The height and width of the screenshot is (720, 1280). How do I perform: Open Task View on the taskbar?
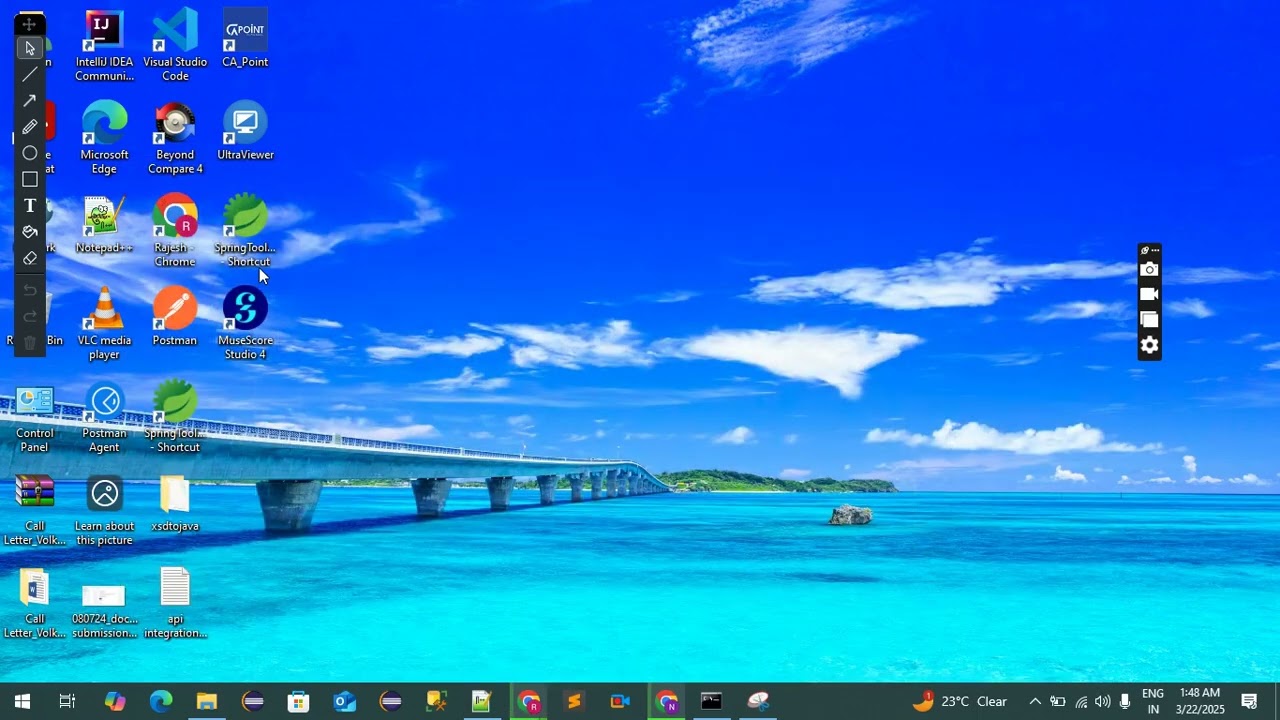67,701
